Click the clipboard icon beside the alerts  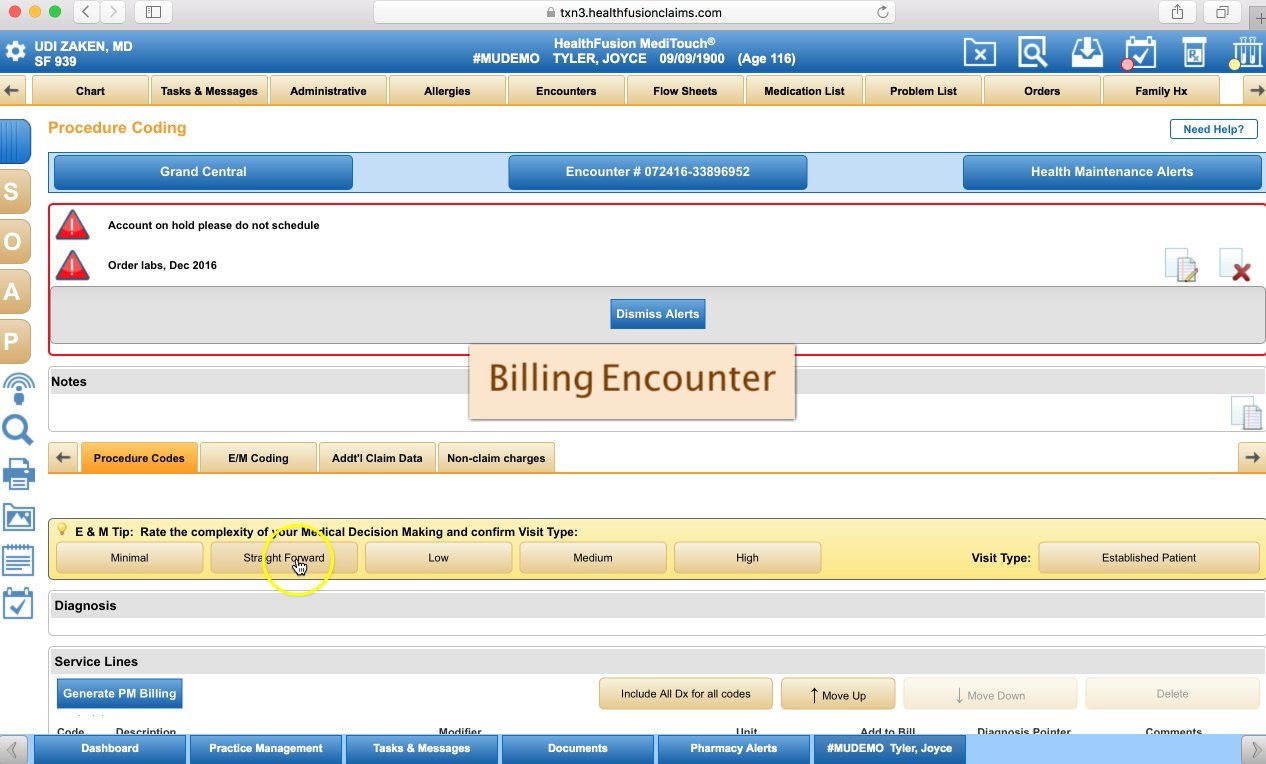(1182, 264)
